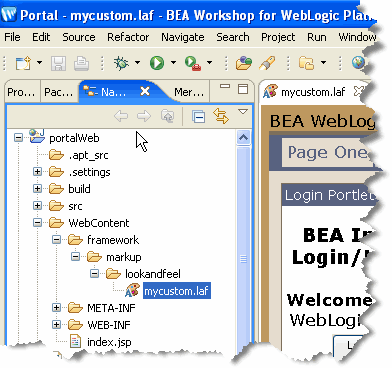Open the Debug dropdown arrow
The height and width of the screenshot is (368, 392).
pyautogui.click(x=137, y=62)
